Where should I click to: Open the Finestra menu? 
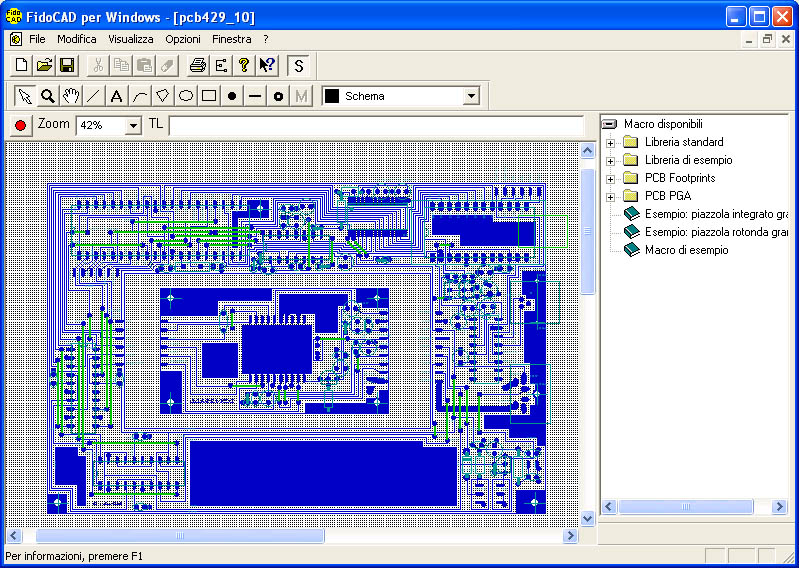tap(232, 39)
